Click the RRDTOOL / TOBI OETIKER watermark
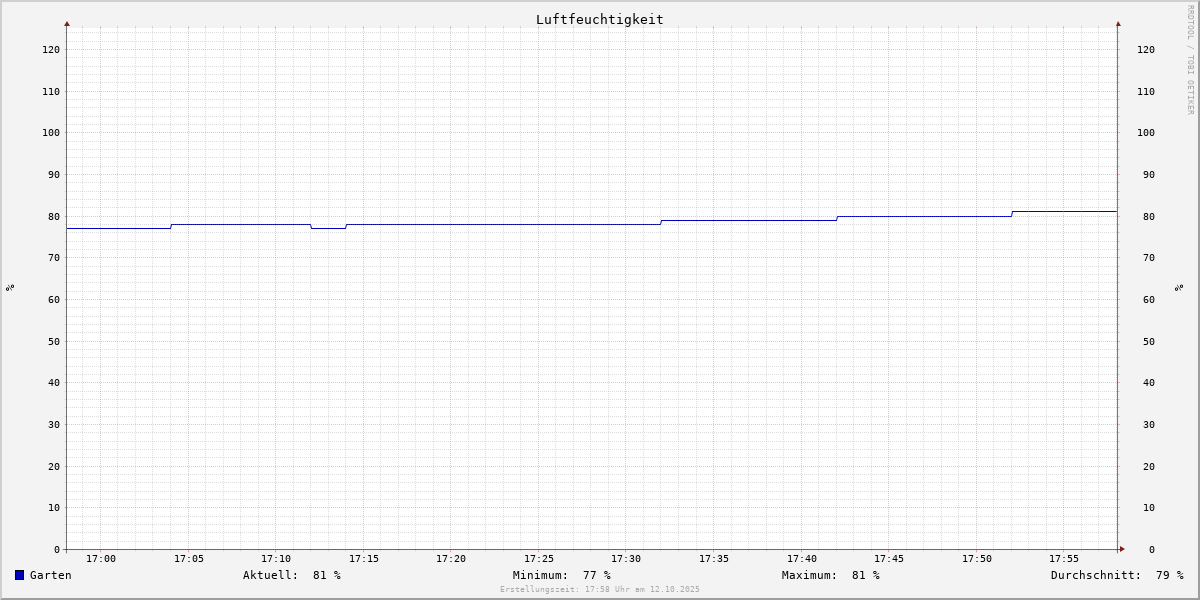Viewport: 1200px width, 600px height. [x=1190, y=60]
